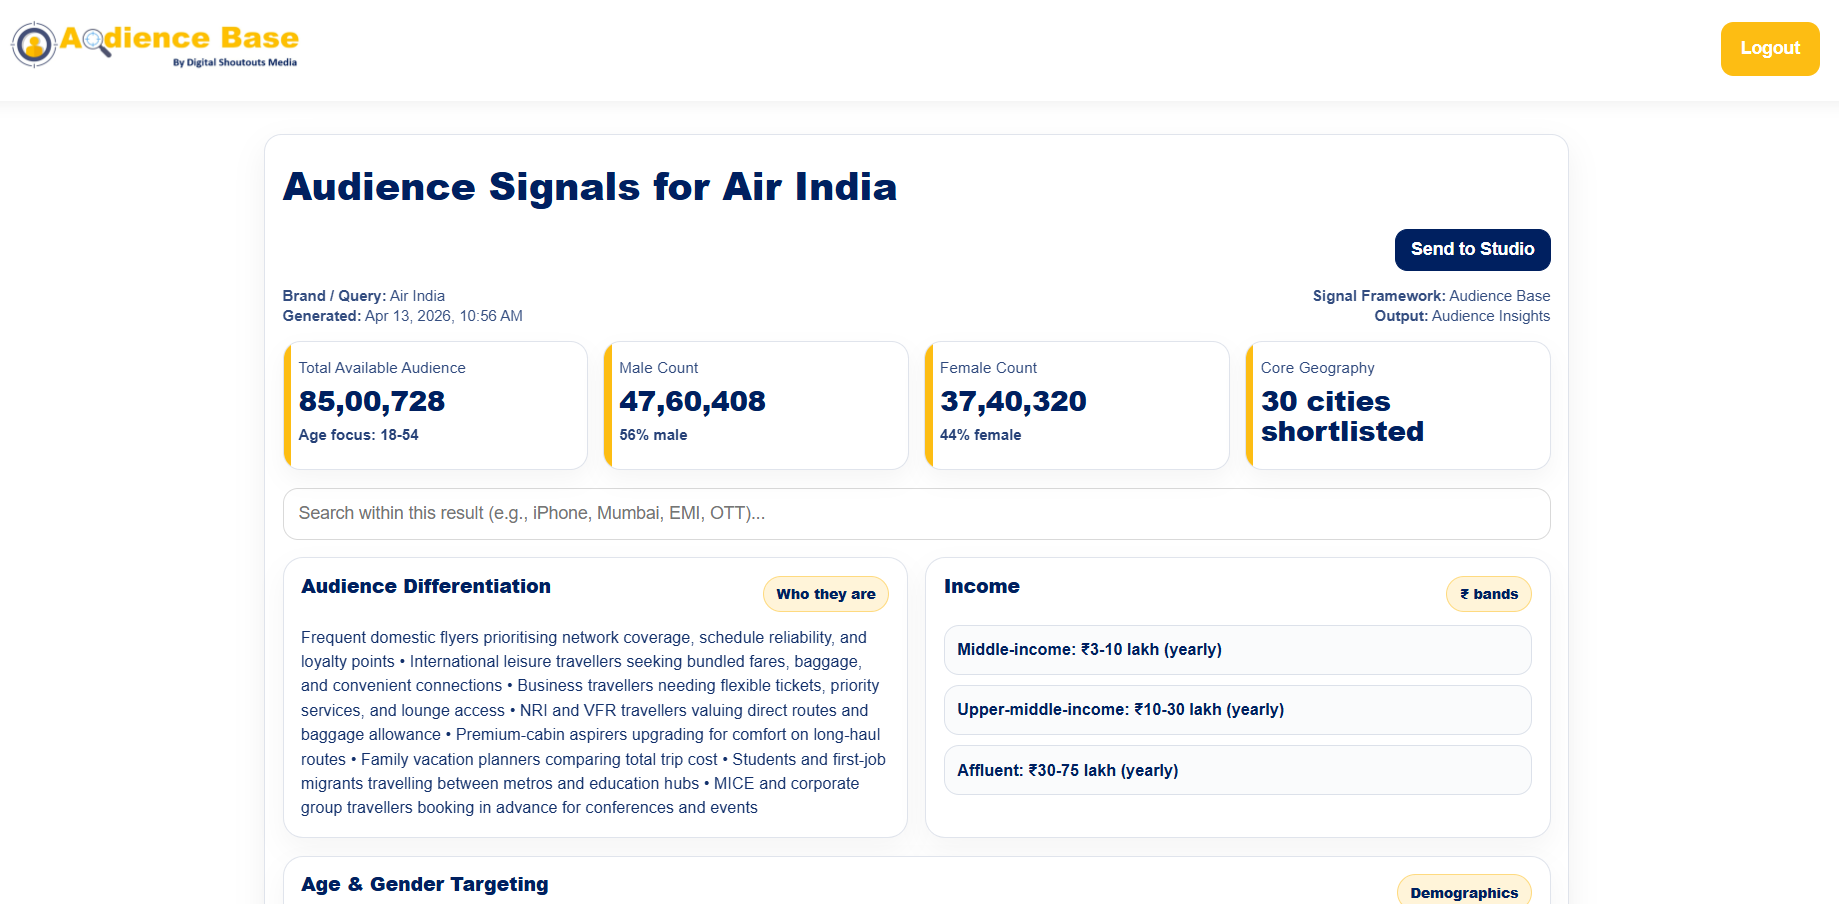Select the Male Count stat card
The width and height of the screenshot is (1839, 904).
click(756, 405)
